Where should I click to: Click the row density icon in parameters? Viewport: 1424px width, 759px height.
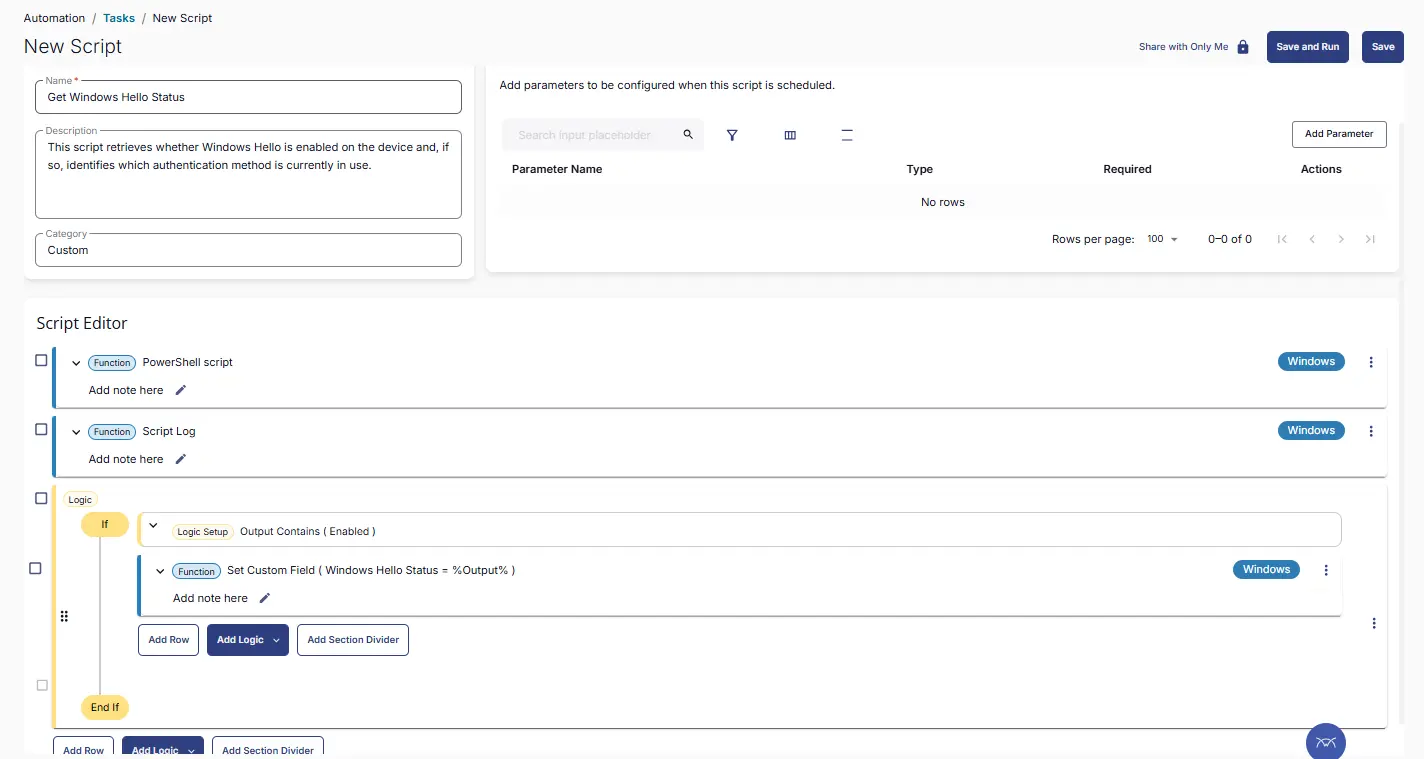(847, 135)
